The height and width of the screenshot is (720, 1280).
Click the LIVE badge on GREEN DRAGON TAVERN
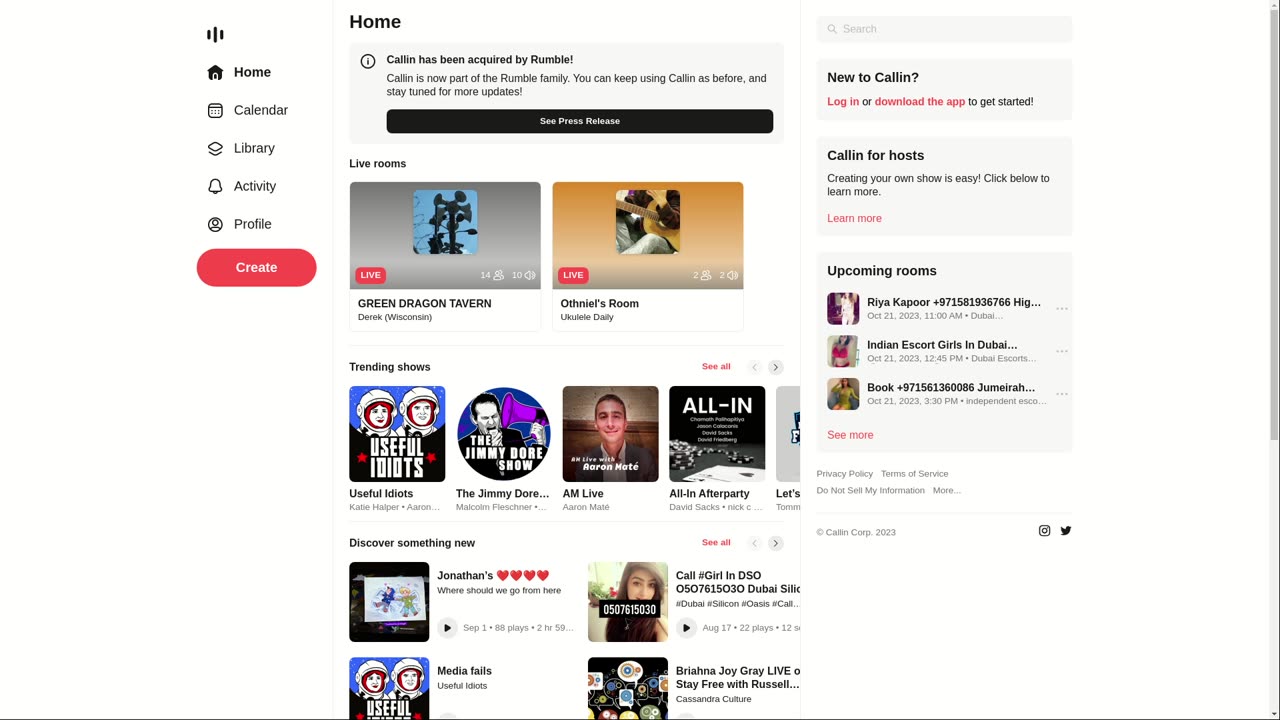point(370,275)
